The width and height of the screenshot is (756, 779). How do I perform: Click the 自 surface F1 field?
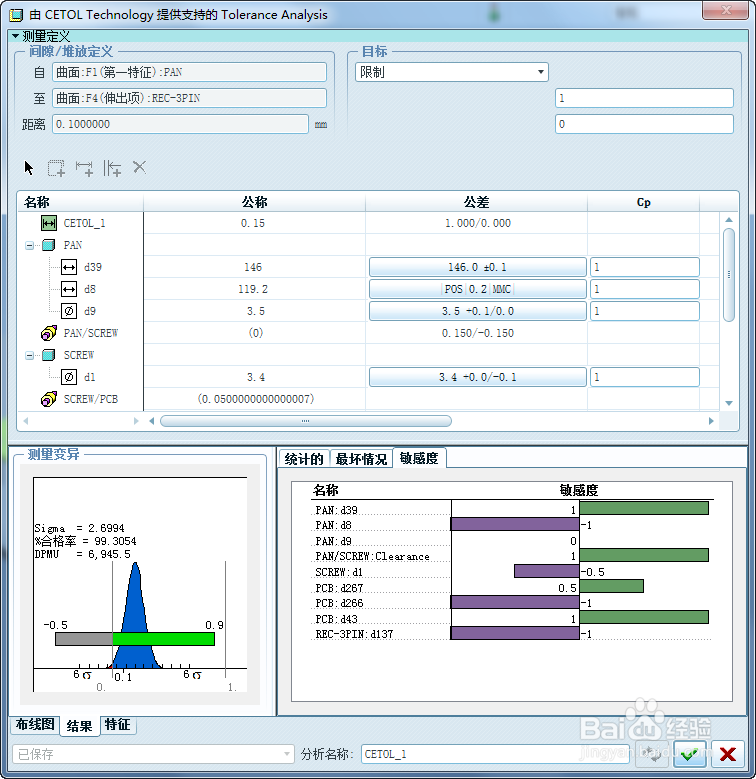(189, 72)
